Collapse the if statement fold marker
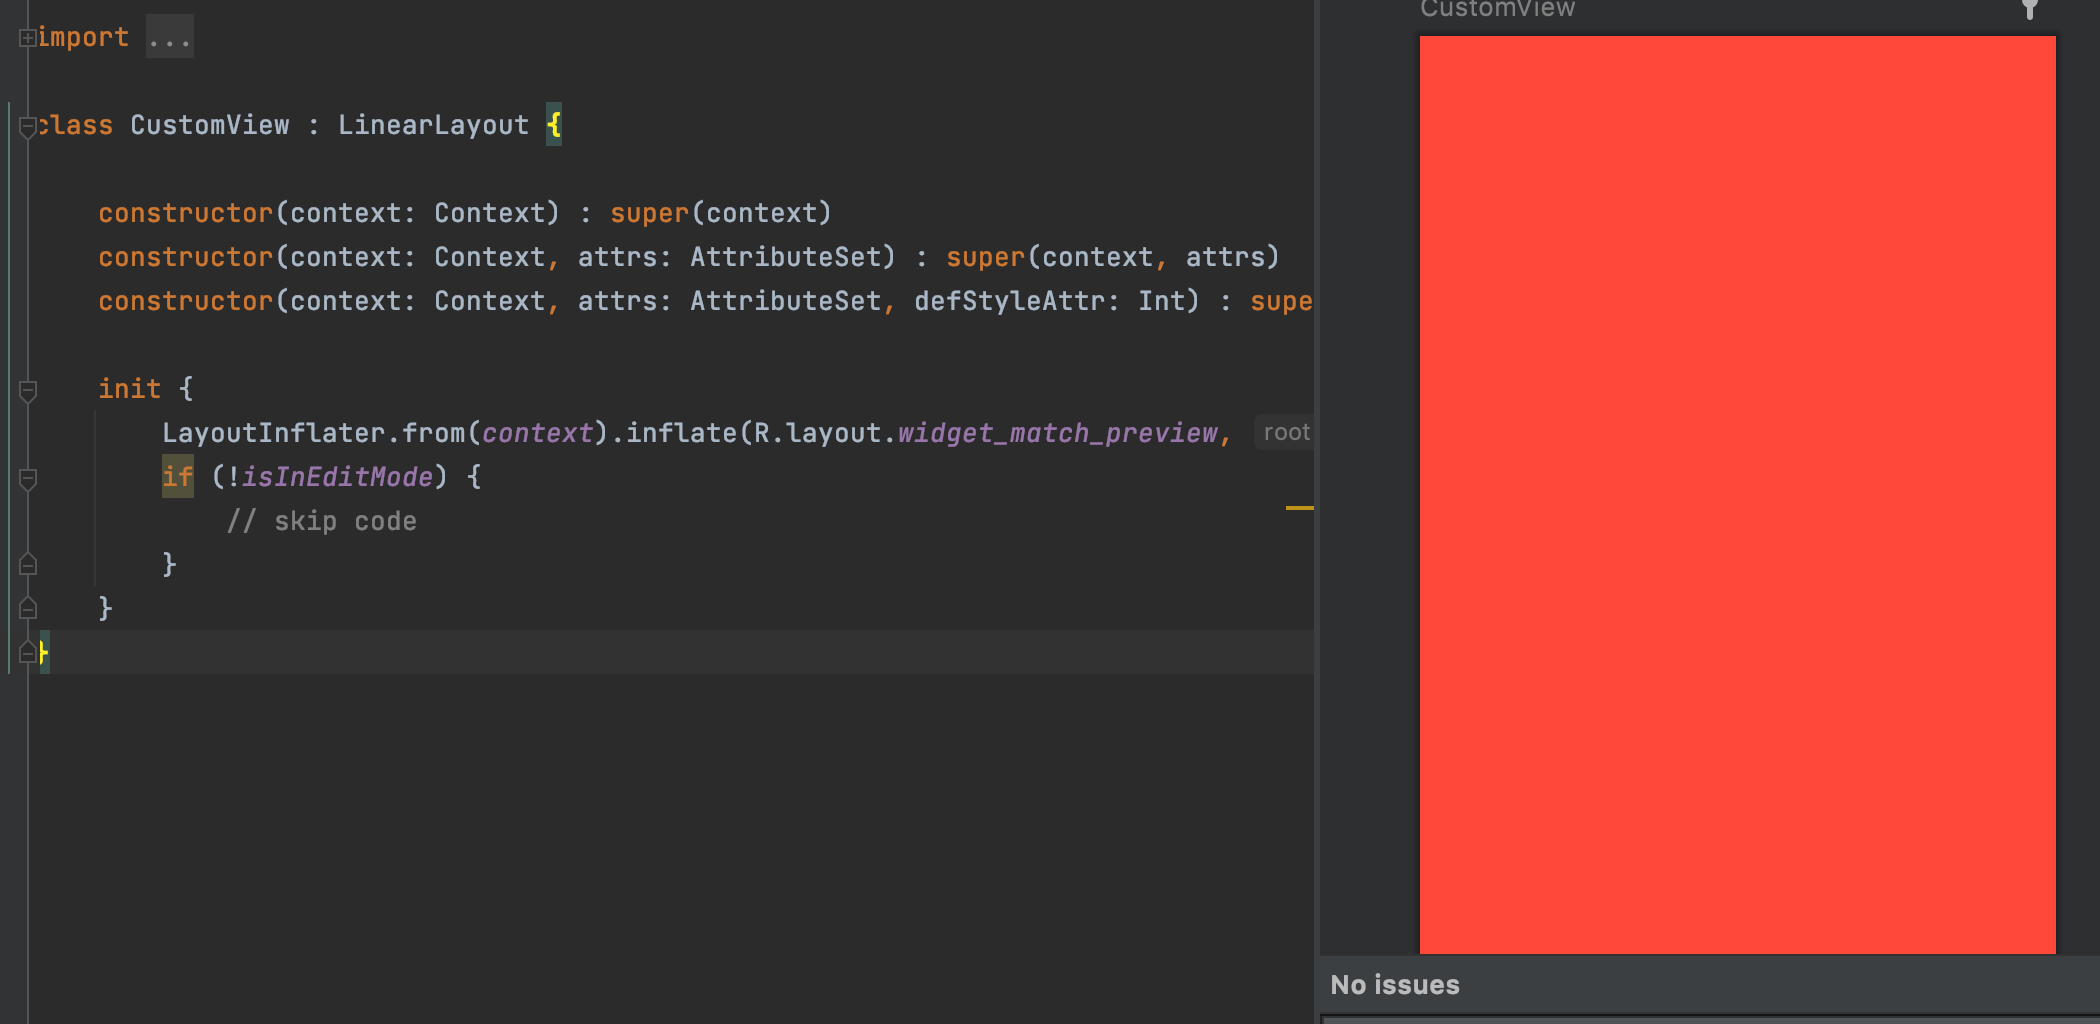Screen dimensions: 2100x1024 (28, 479)
